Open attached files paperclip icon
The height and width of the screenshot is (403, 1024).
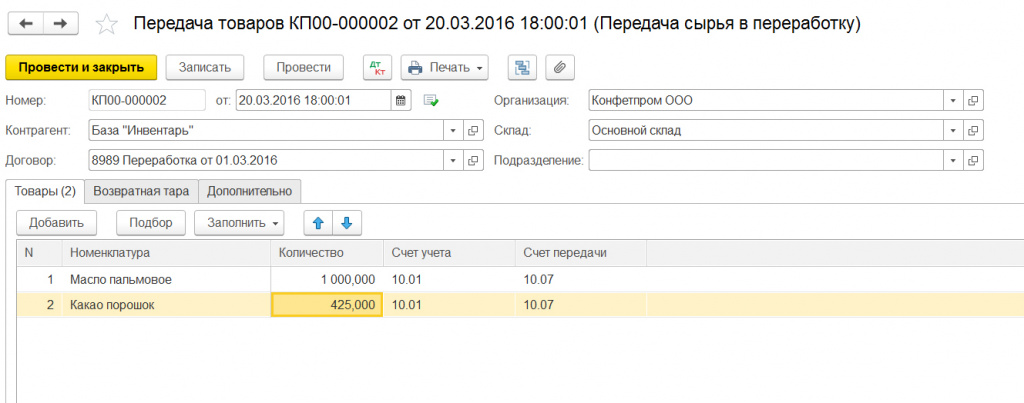pos(560,67)
